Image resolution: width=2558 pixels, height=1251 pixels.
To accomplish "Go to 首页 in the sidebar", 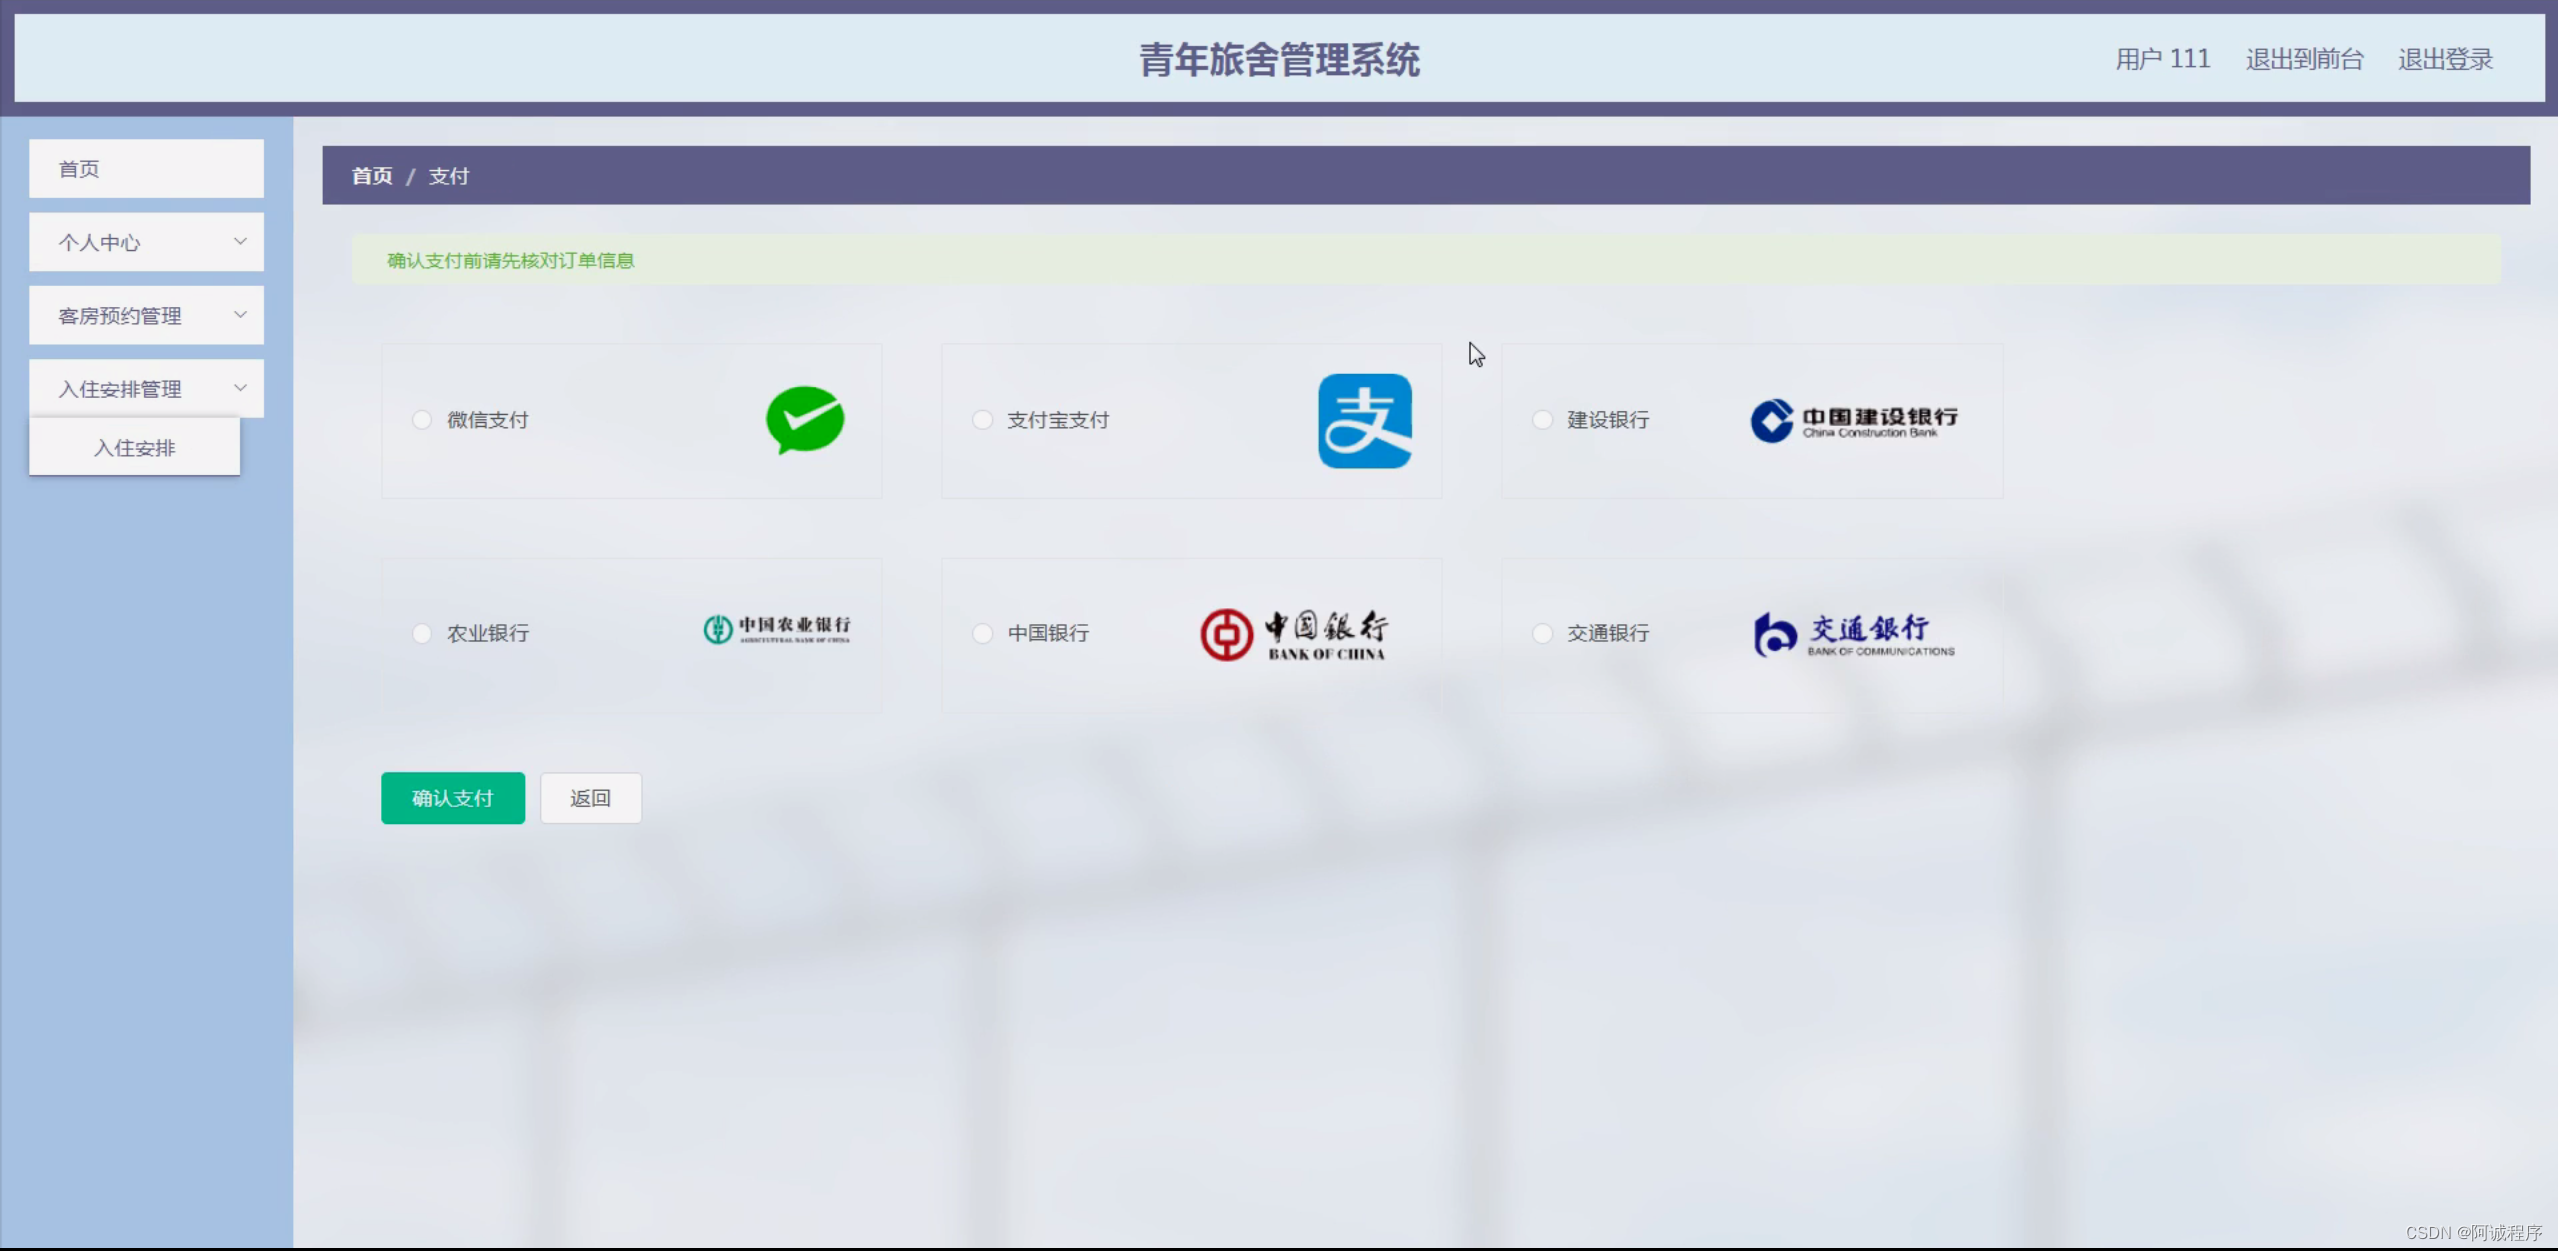I will coord(146,169).
